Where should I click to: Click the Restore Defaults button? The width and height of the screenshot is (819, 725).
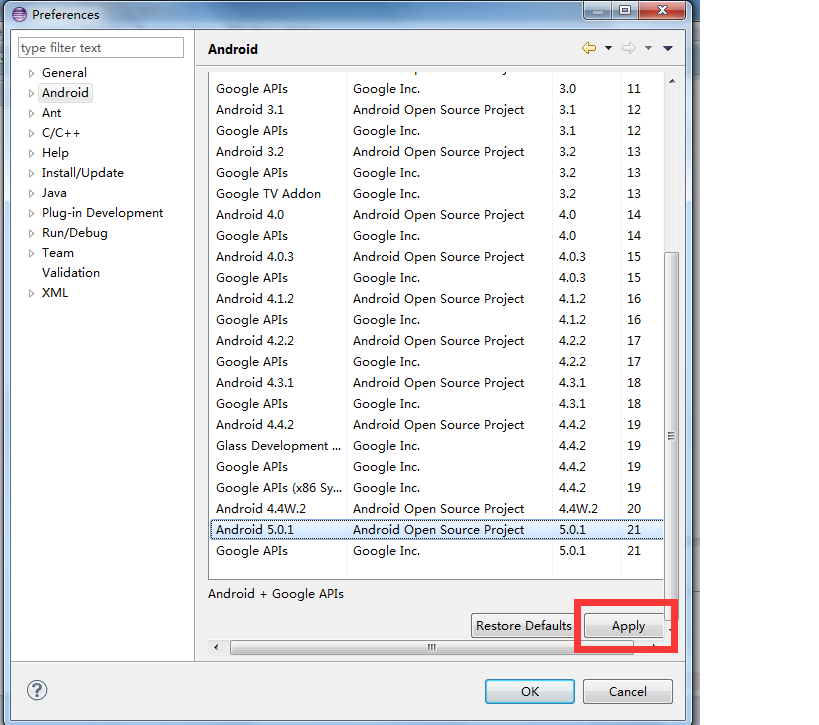(524, 626)
